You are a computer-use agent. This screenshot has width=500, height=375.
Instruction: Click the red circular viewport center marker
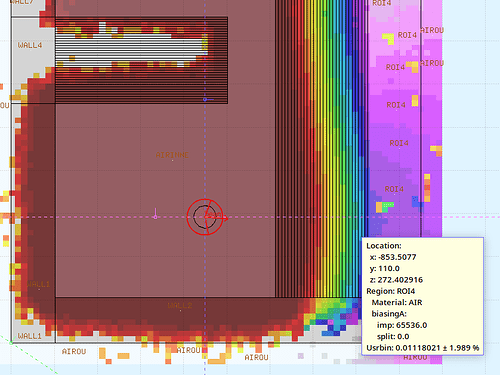[205, 217]
